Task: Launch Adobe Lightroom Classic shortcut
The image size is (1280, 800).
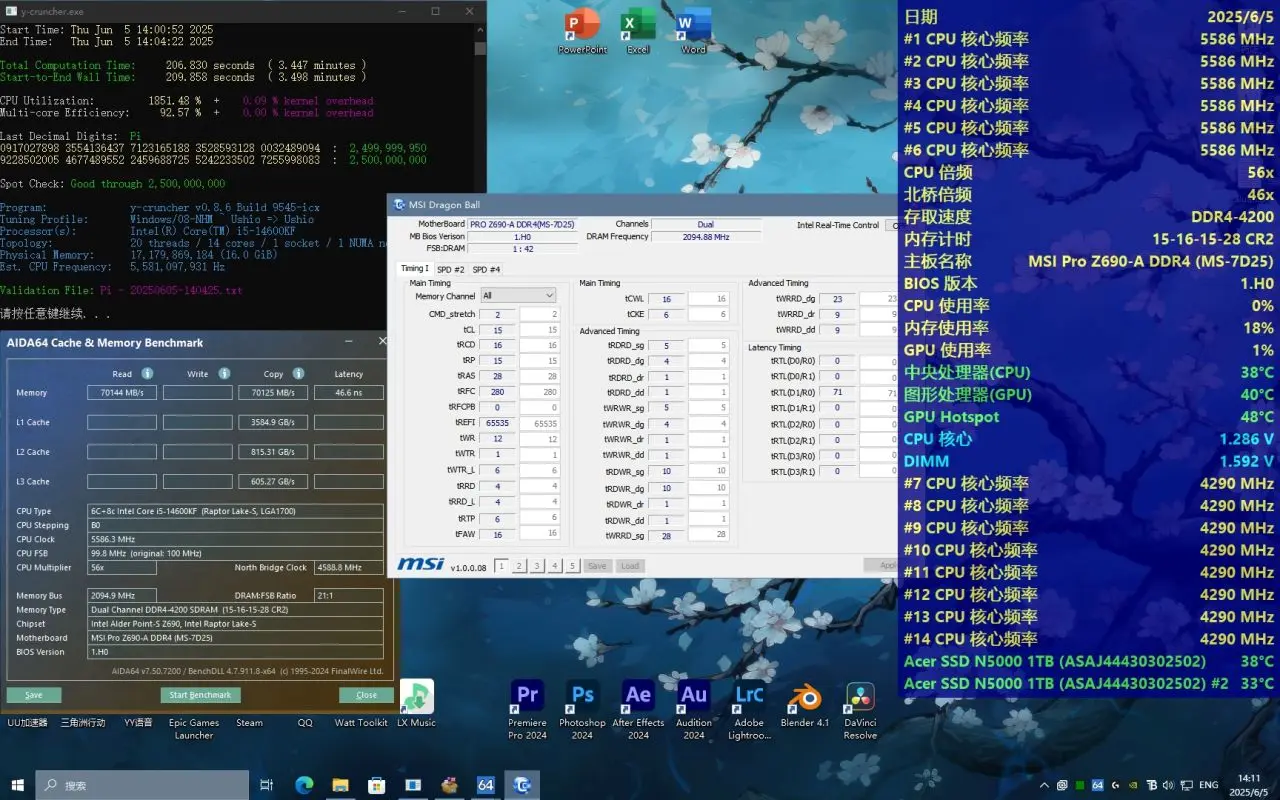Action: tap(749, 709)
